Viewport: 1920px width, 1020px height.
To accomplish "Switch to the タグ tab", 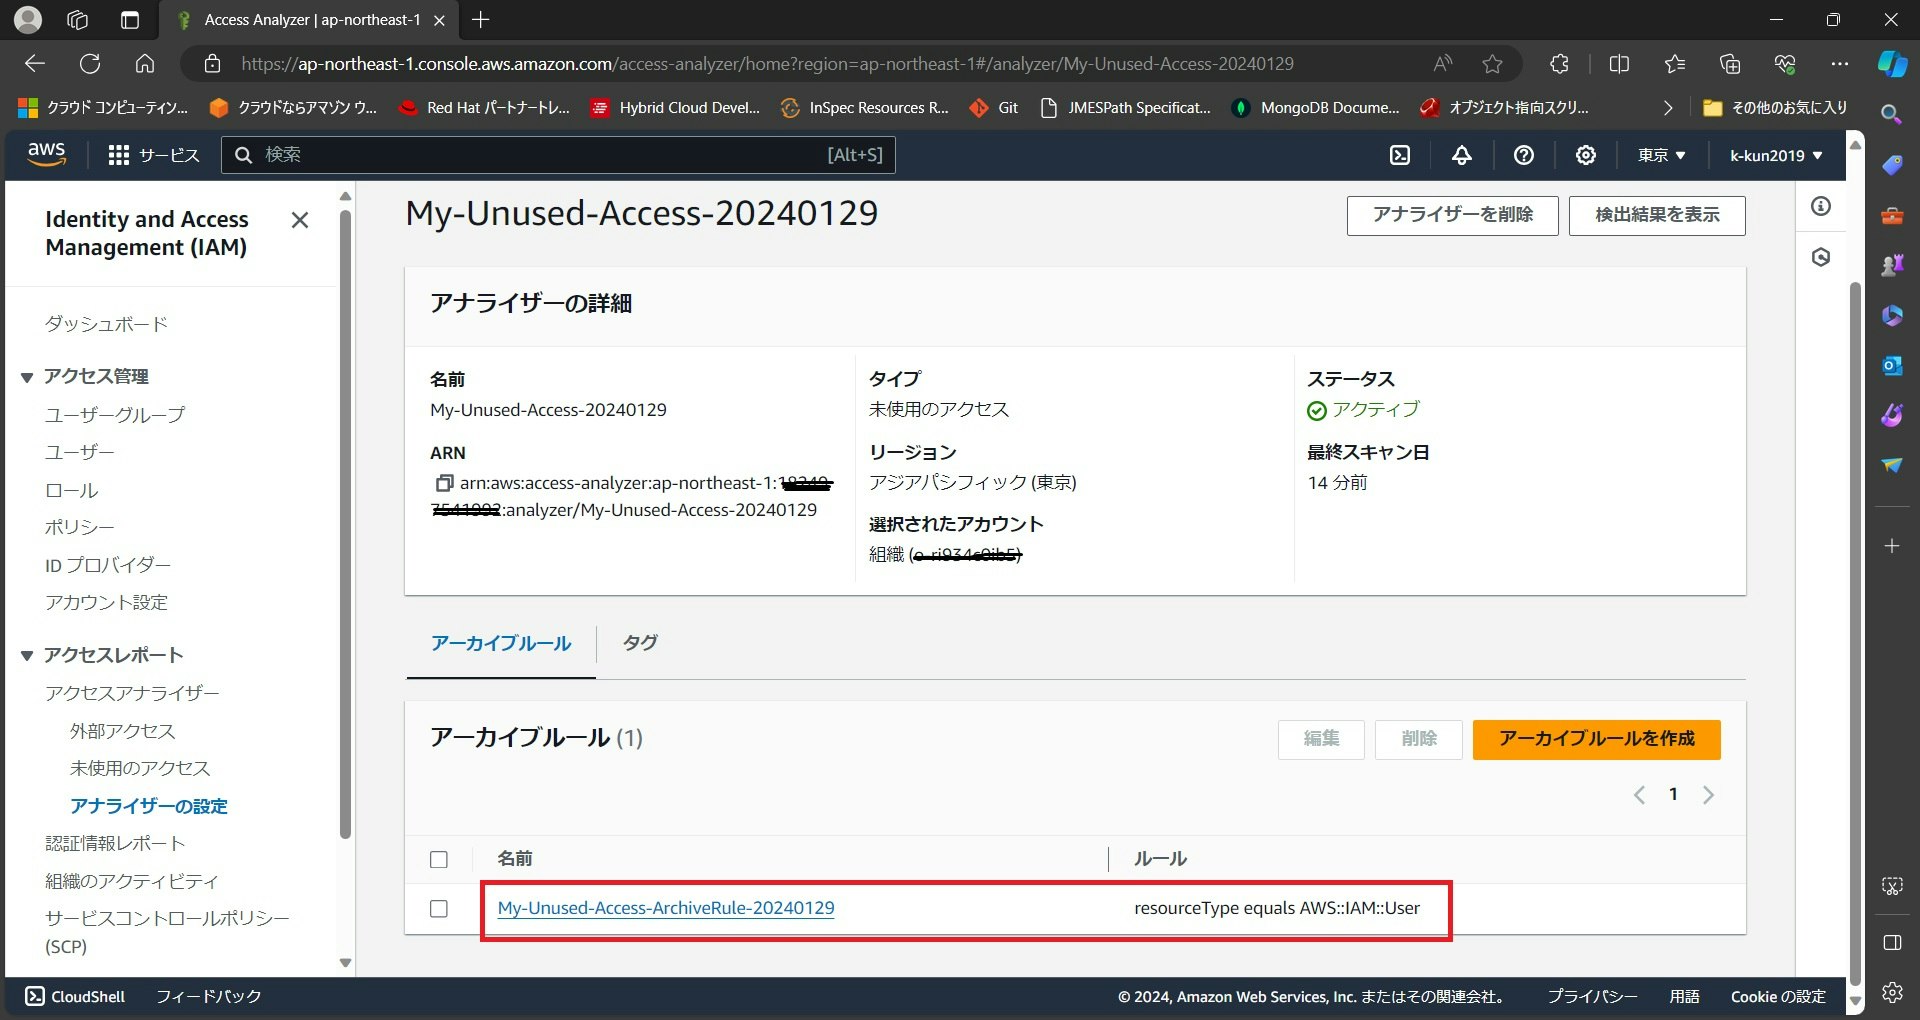I will pos(640,644).
